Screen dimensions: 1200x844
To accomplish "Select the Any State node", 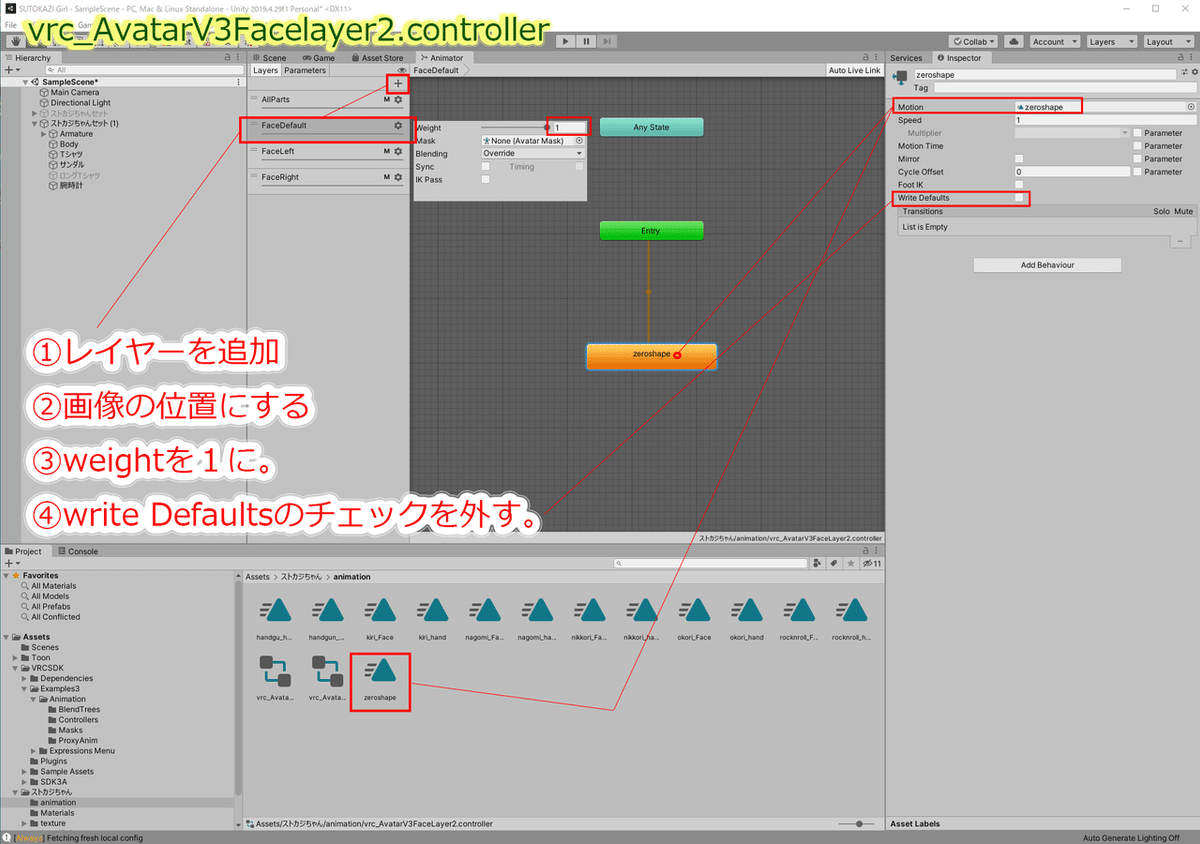I will [x=651, y=127].
